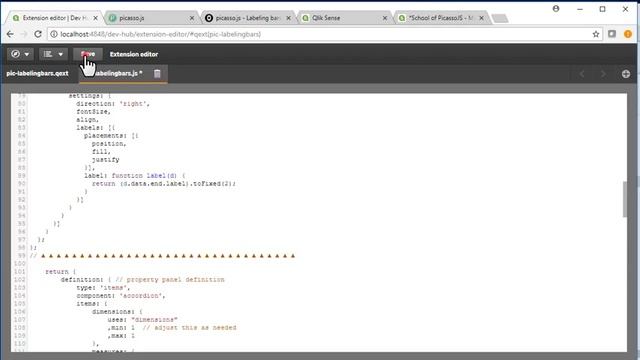This screenshot has width=640, height=360.
Task: Close the Labeling bars browser tab
Action: pos(289,18)
